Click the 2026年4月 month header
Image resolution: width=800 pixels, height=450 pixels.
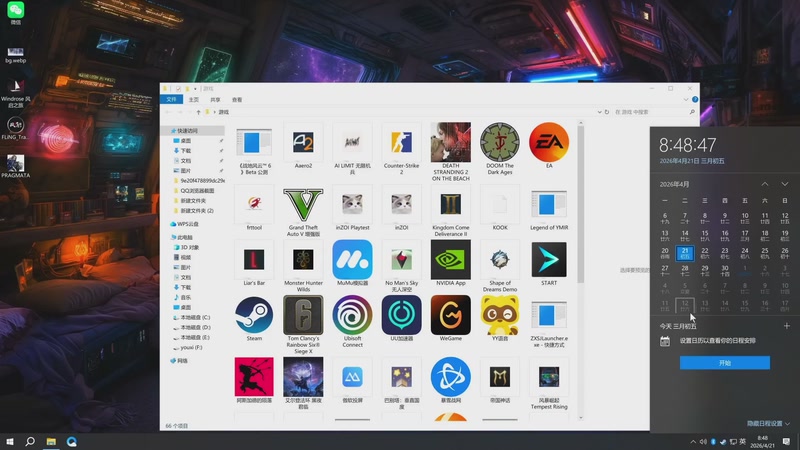(x=674, y=184)
